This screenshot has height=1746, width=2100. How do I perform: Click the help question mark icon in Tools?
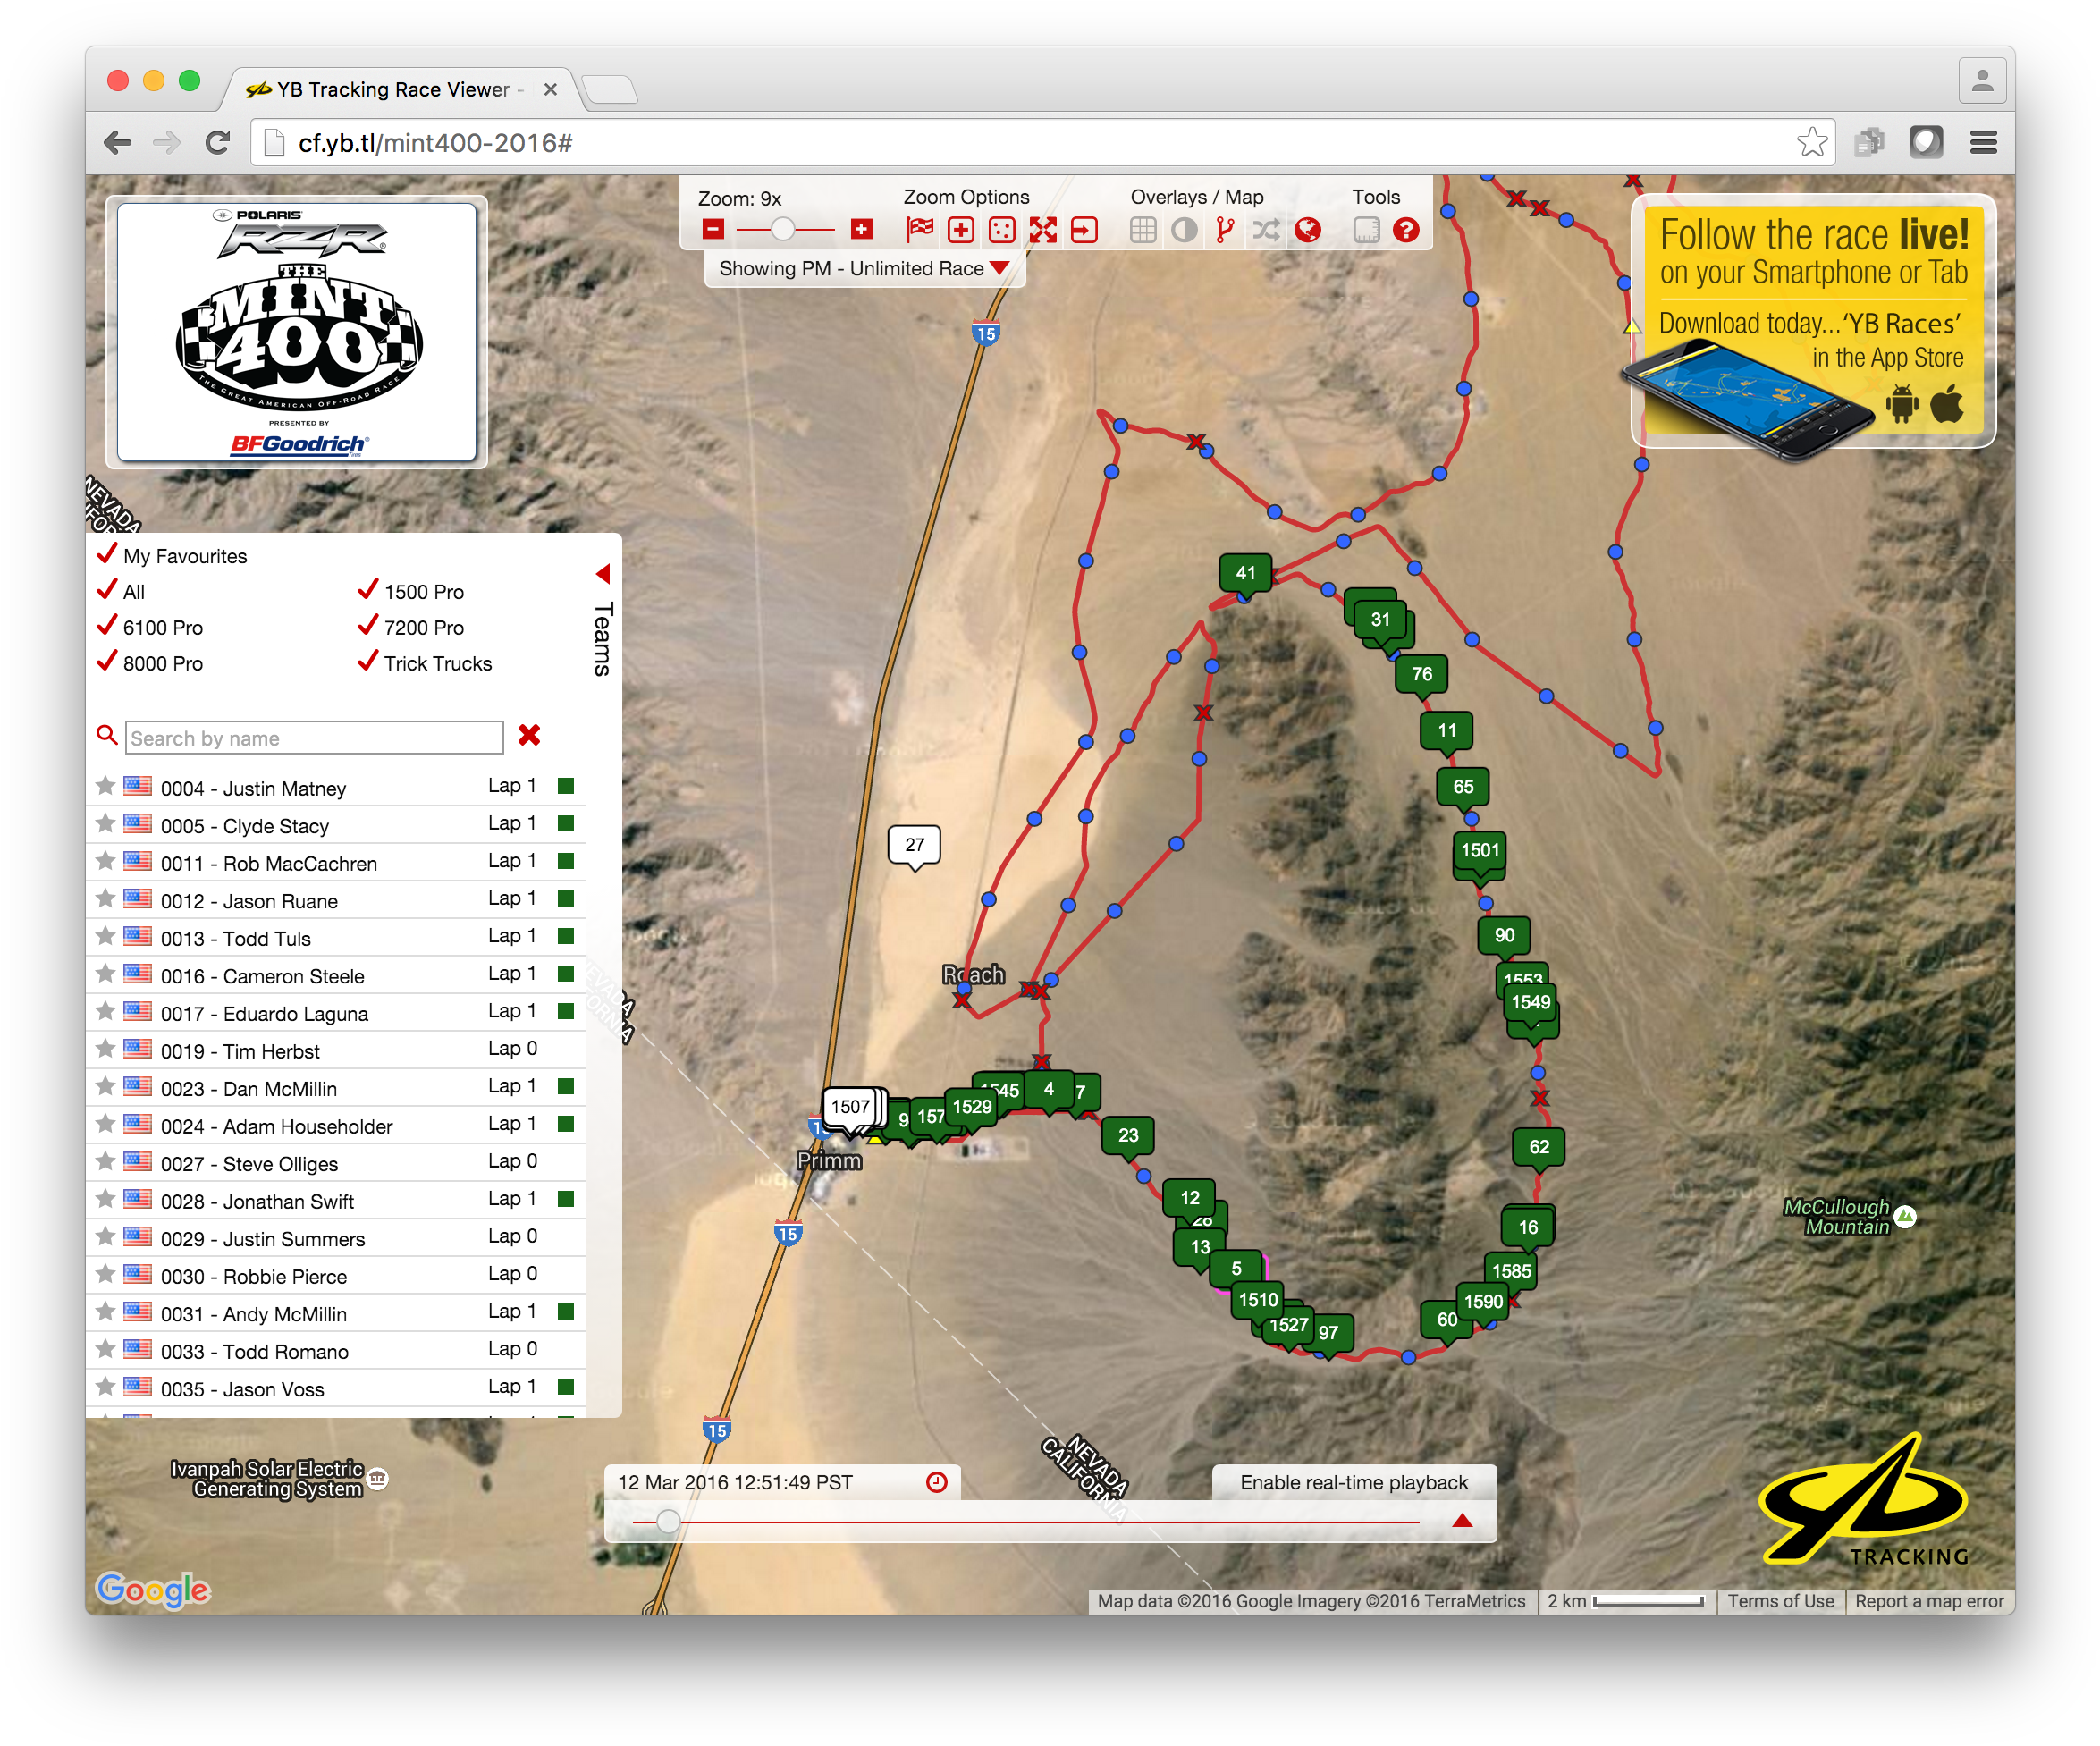1408,230
